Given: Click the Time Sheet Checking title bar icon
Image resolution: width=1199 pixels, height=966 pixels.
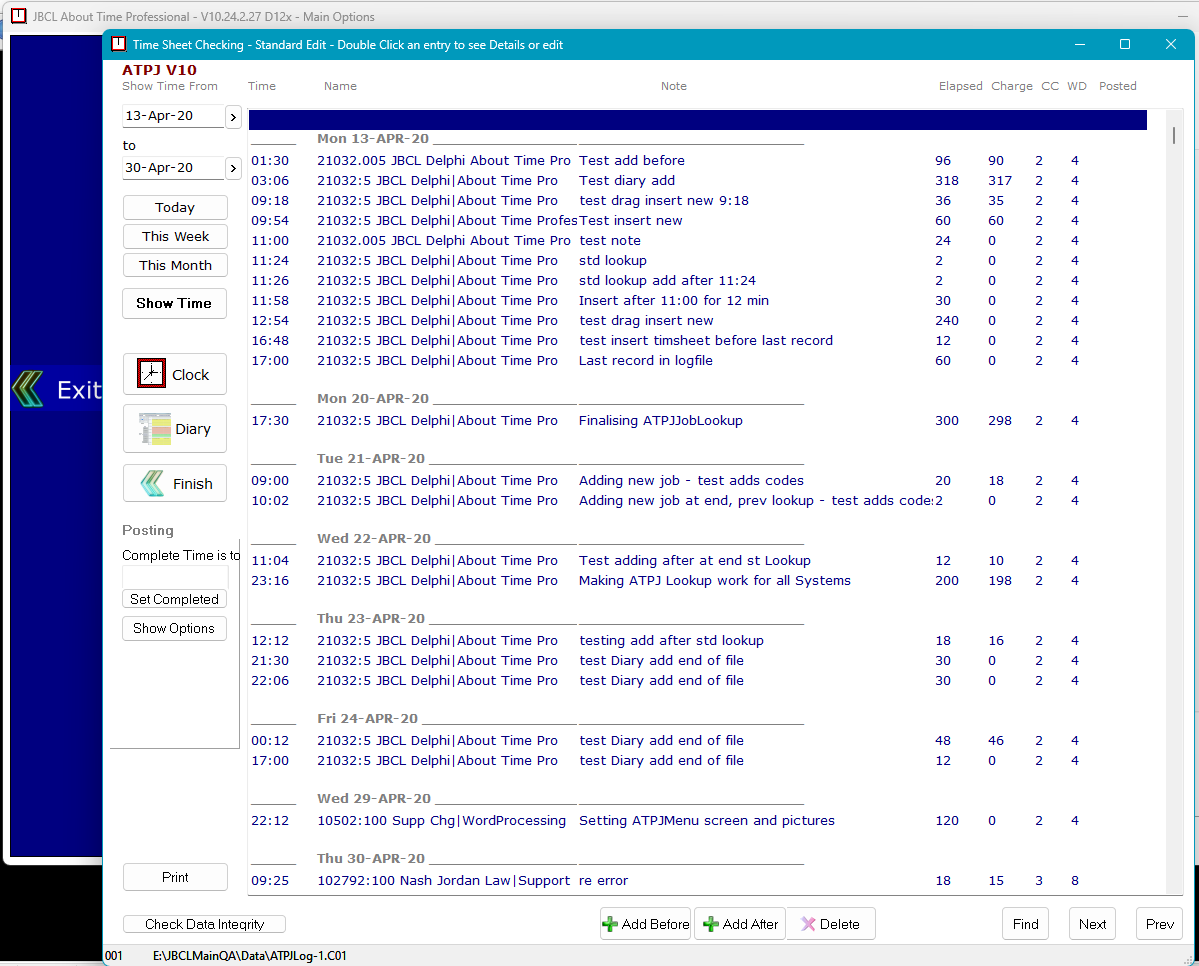Looking at the screenshot, I should (119, 44).
